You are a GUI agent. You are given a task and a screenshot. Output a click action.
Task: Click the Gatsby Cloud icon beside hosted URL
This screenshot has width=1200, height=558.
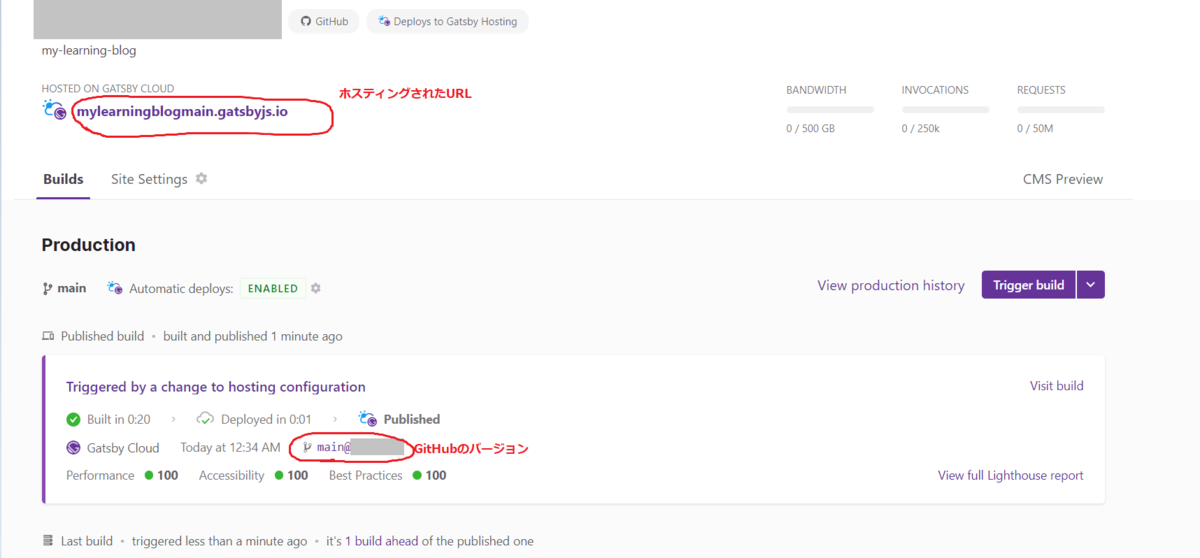pyautogui.click(x=55, y=110)
